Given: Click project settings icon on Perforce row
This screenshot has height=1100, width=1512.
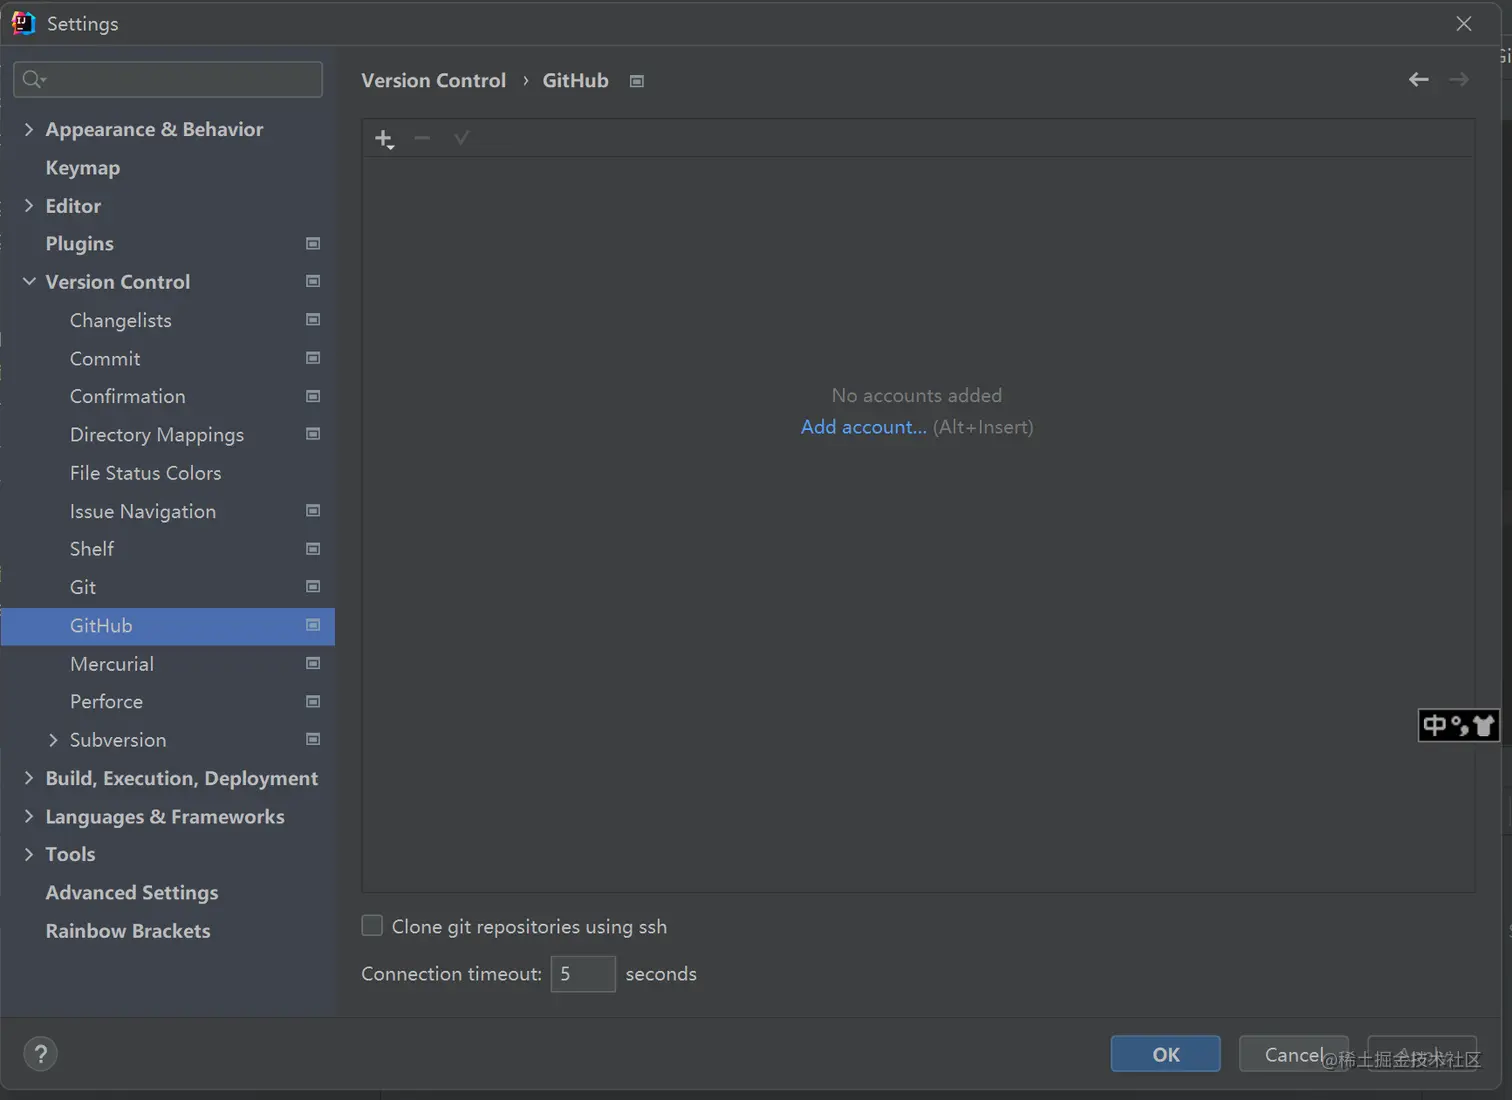Looking at the screenshot, I should 313,702.
